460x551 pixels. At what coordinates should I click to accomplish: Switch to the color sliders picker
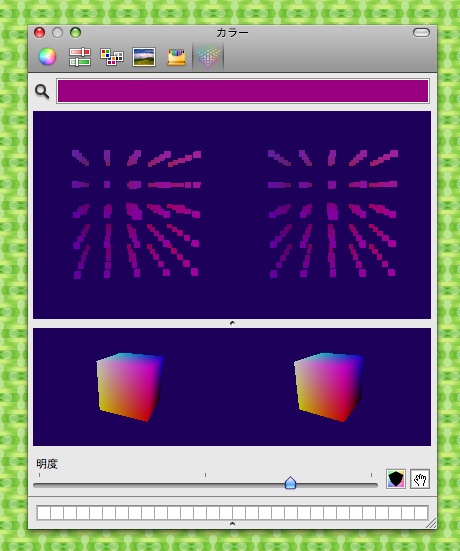coord(80,57)
